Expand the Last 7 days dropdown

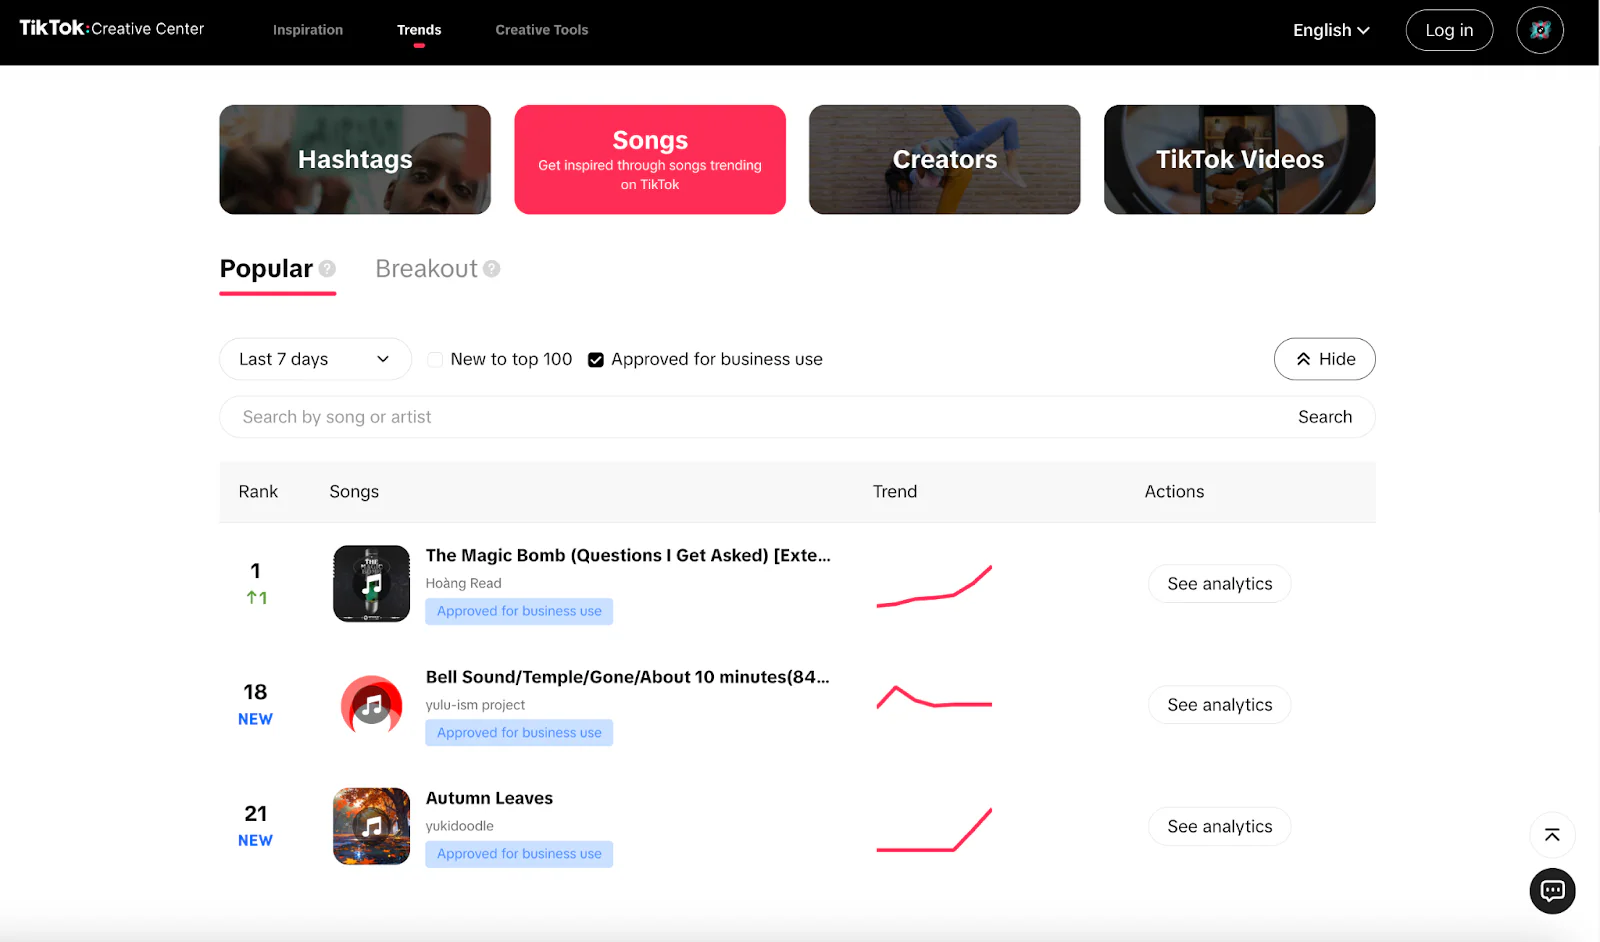(x=314, y=359)
